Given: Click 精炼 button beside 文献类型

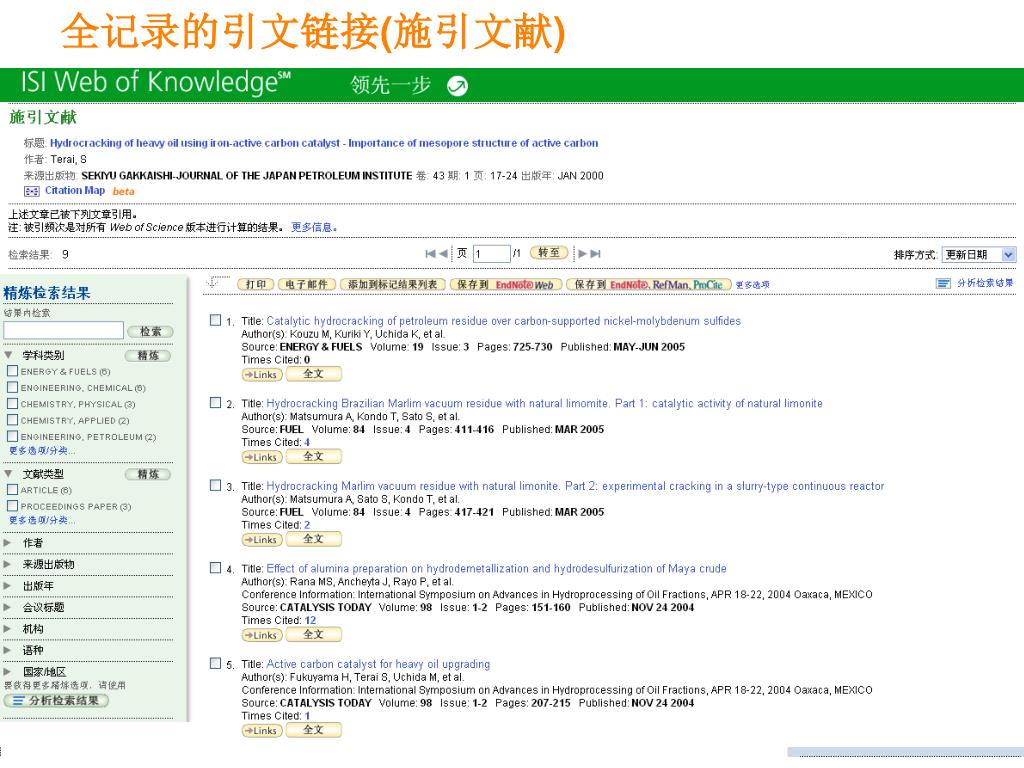Looking at the screenshot, I should (148, 474).
